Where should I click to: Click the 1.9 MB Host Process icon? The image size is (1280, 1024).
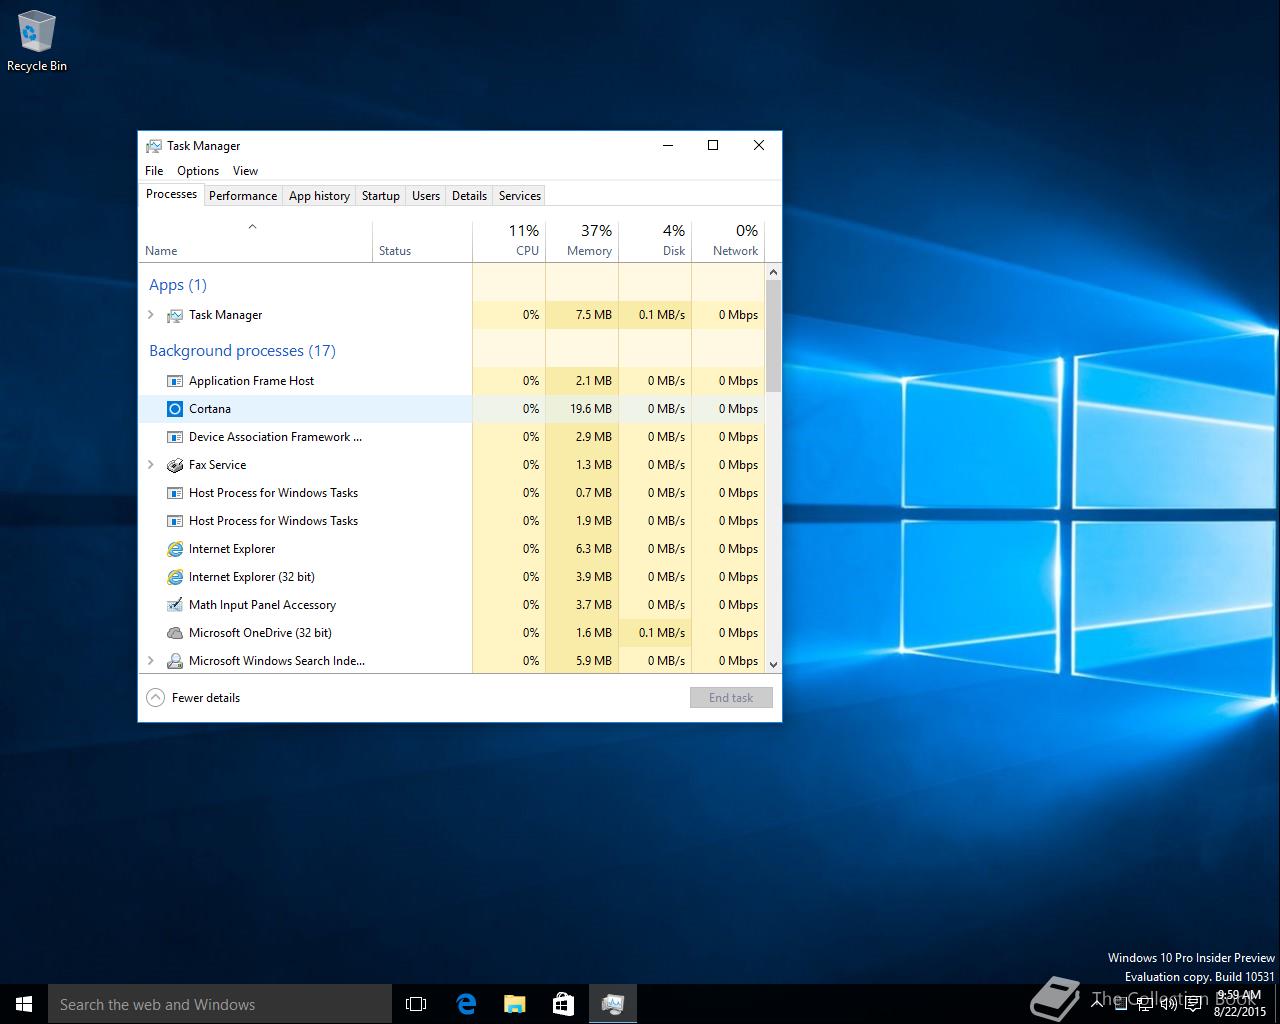coord(175,521)
